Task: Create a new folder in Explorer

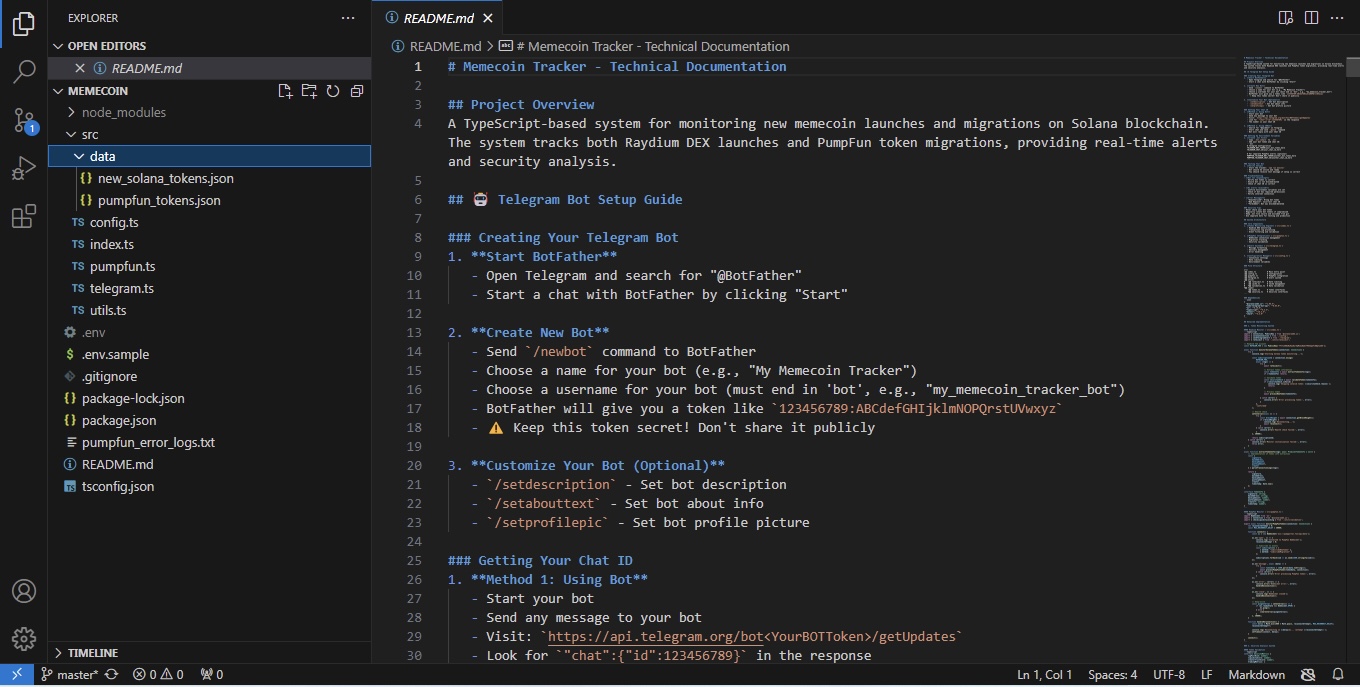Action: (308, 90)
